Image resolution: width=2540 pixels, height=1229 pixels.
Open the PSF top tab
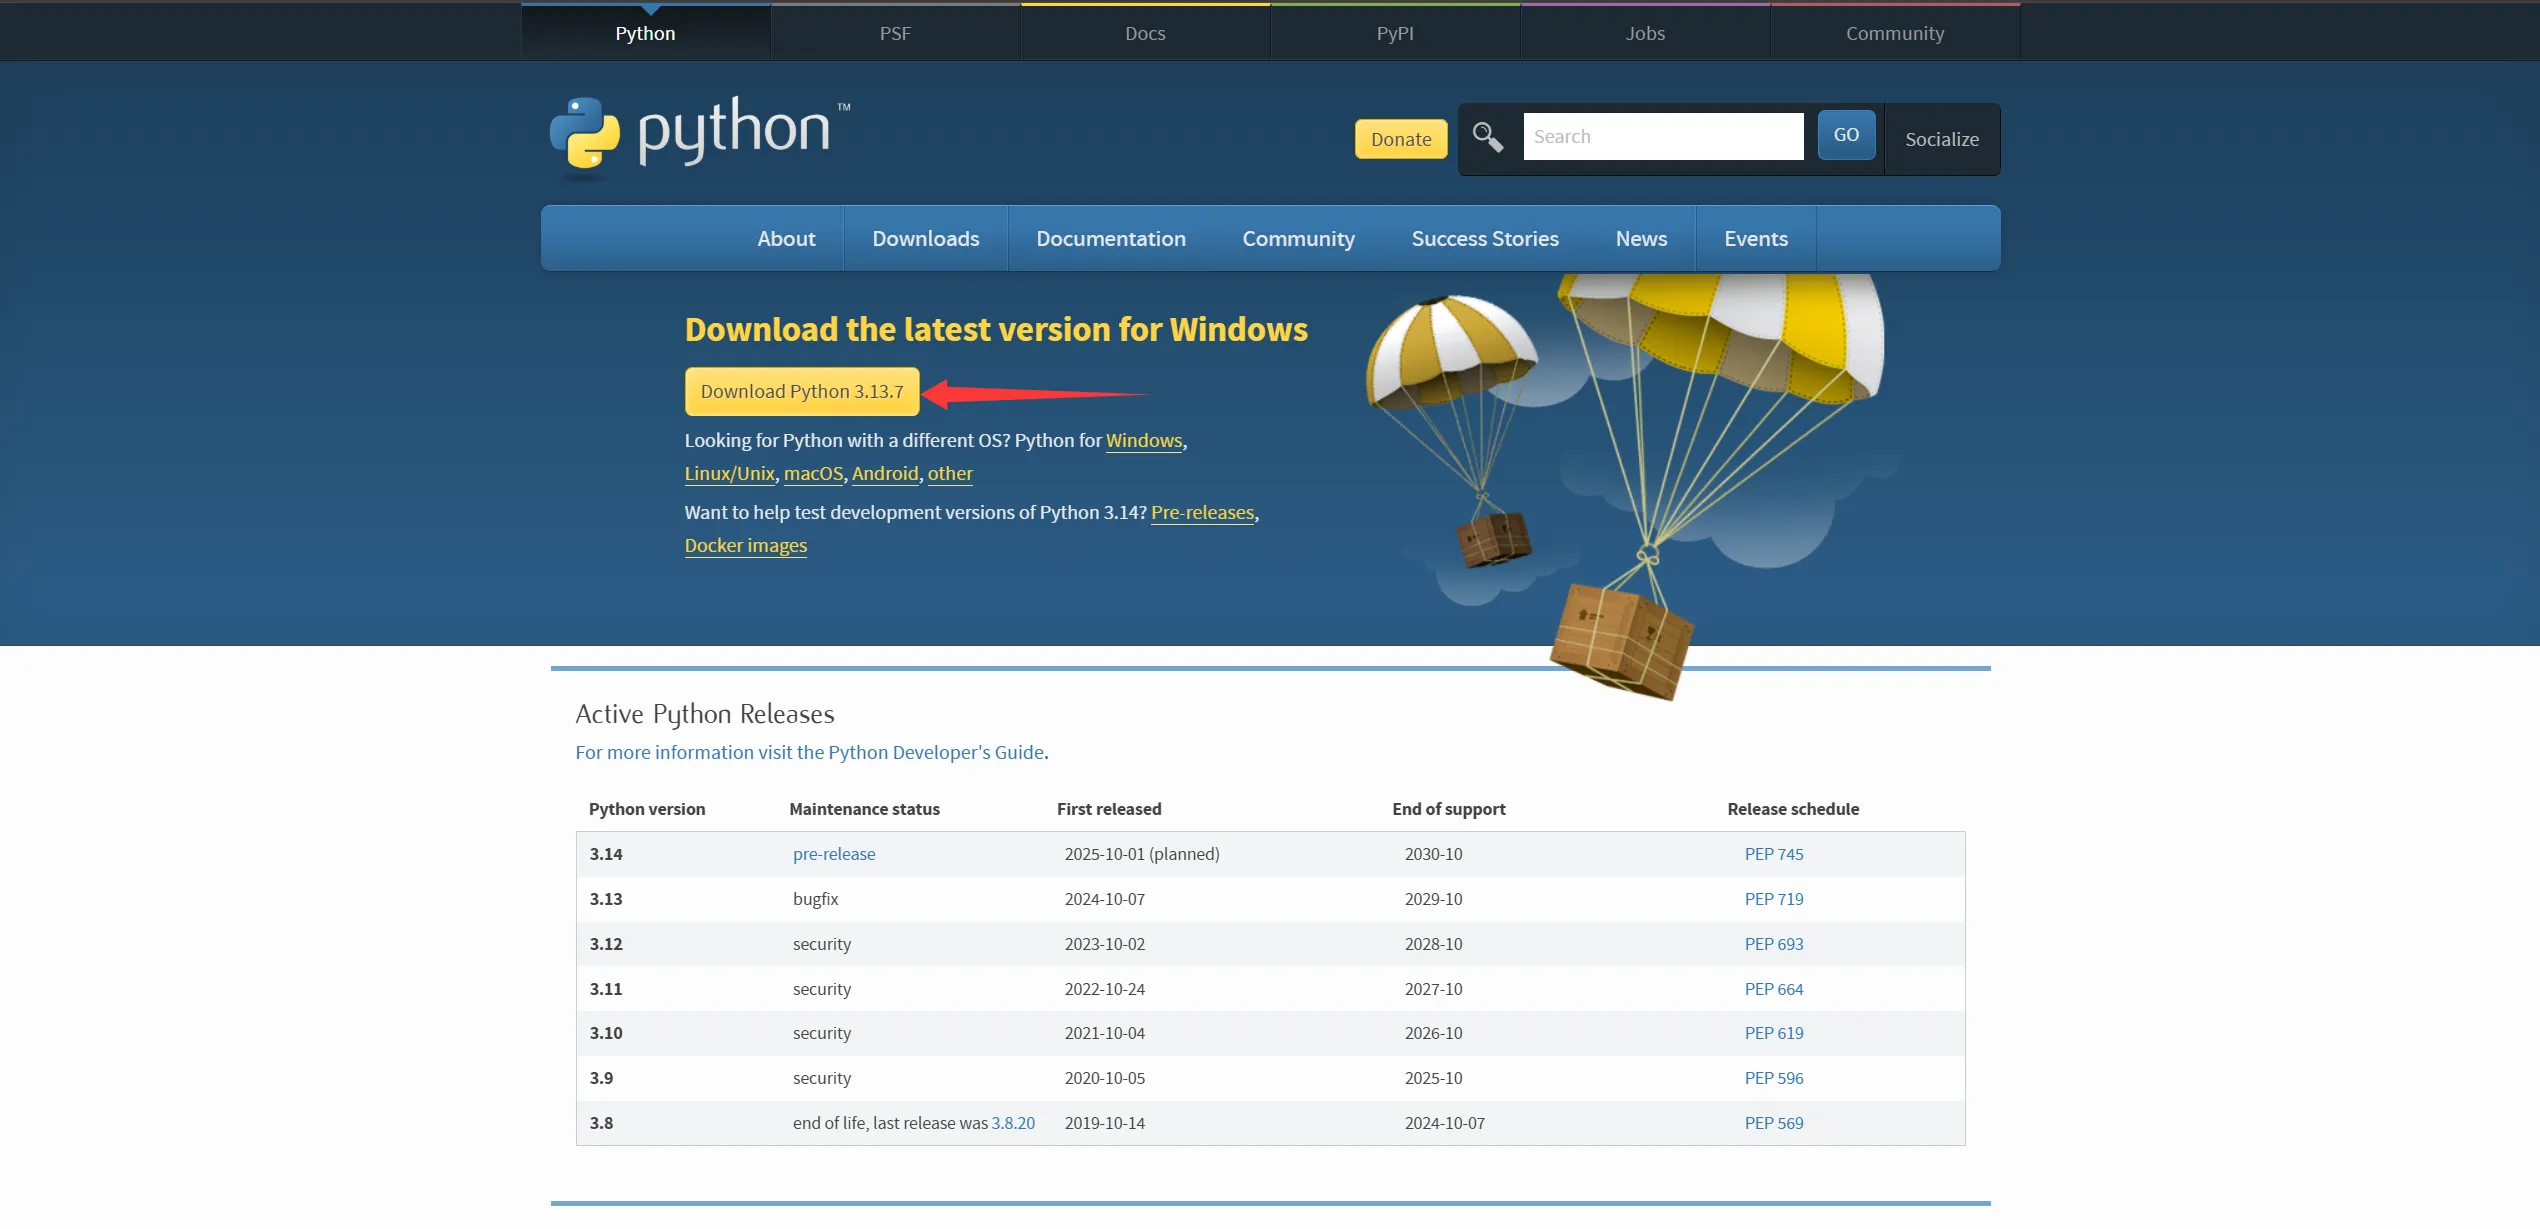(895, 33)
